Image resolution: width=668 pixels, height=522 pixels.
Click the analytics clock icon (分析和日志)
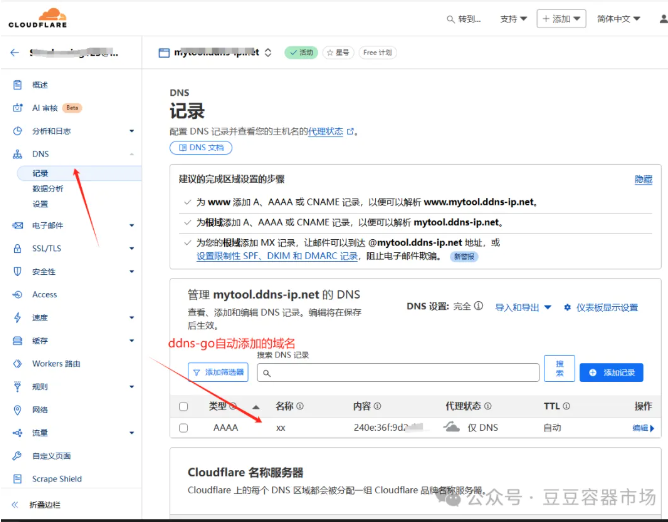click(x=17, y=131)
